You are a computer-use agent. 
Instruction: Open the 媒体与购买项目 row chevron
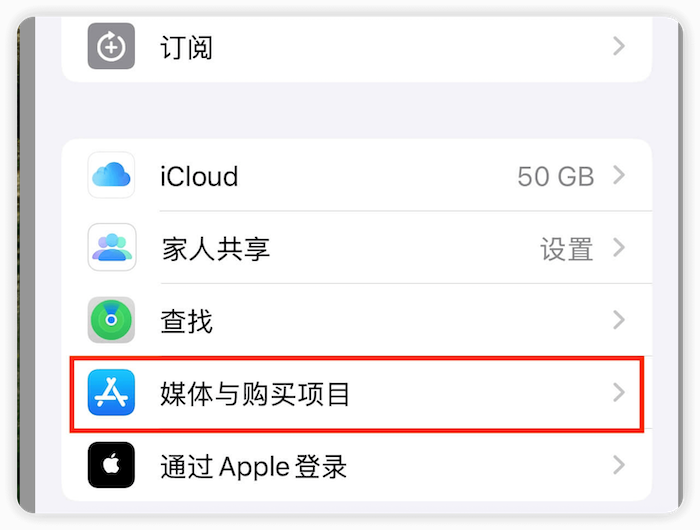click(x=619, y=392)
